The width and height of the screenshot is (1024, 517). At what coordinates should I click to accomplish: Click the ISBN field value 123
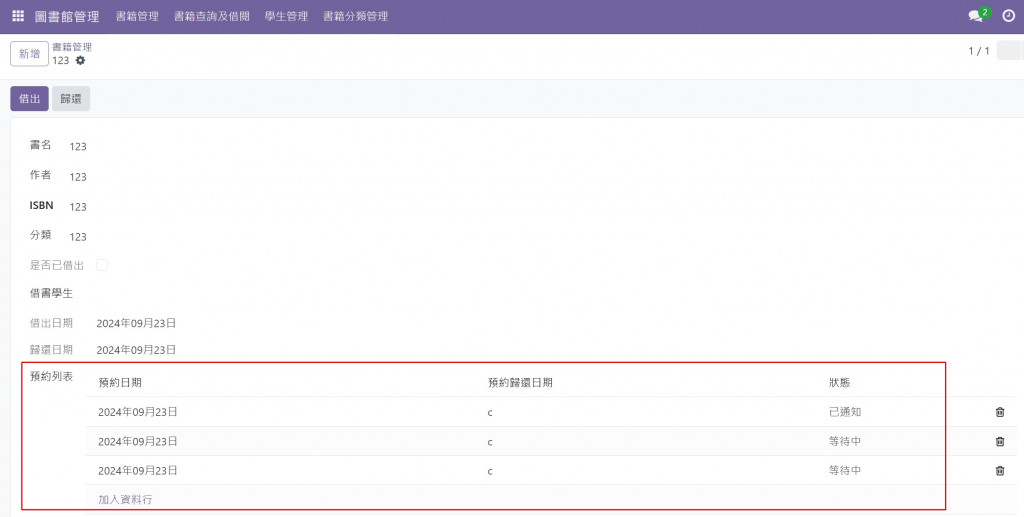pos(78,206)
